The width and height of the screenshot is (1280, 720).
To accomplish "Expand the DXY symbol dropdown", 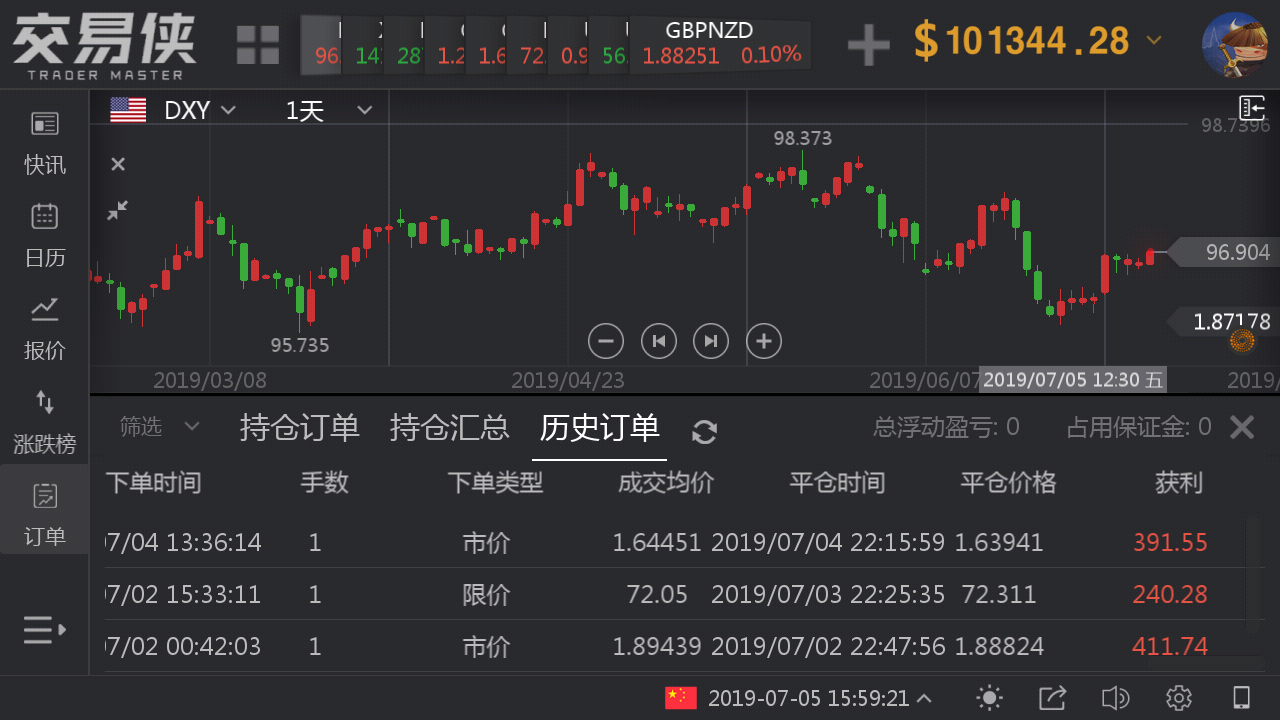I will click(x=198, y=110).
